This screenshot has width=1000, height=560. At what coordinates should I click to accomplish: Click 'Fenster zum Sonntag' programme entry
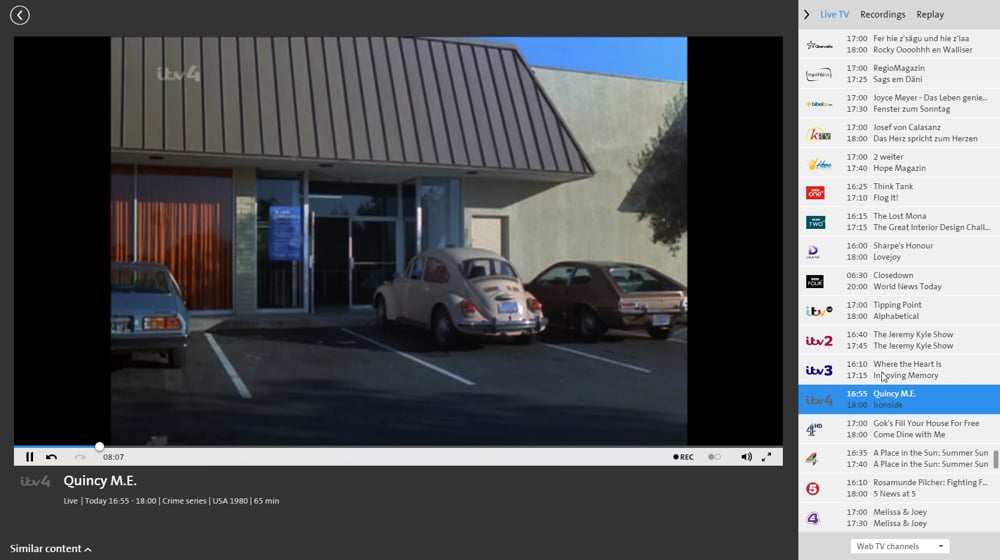coord(911,109)
